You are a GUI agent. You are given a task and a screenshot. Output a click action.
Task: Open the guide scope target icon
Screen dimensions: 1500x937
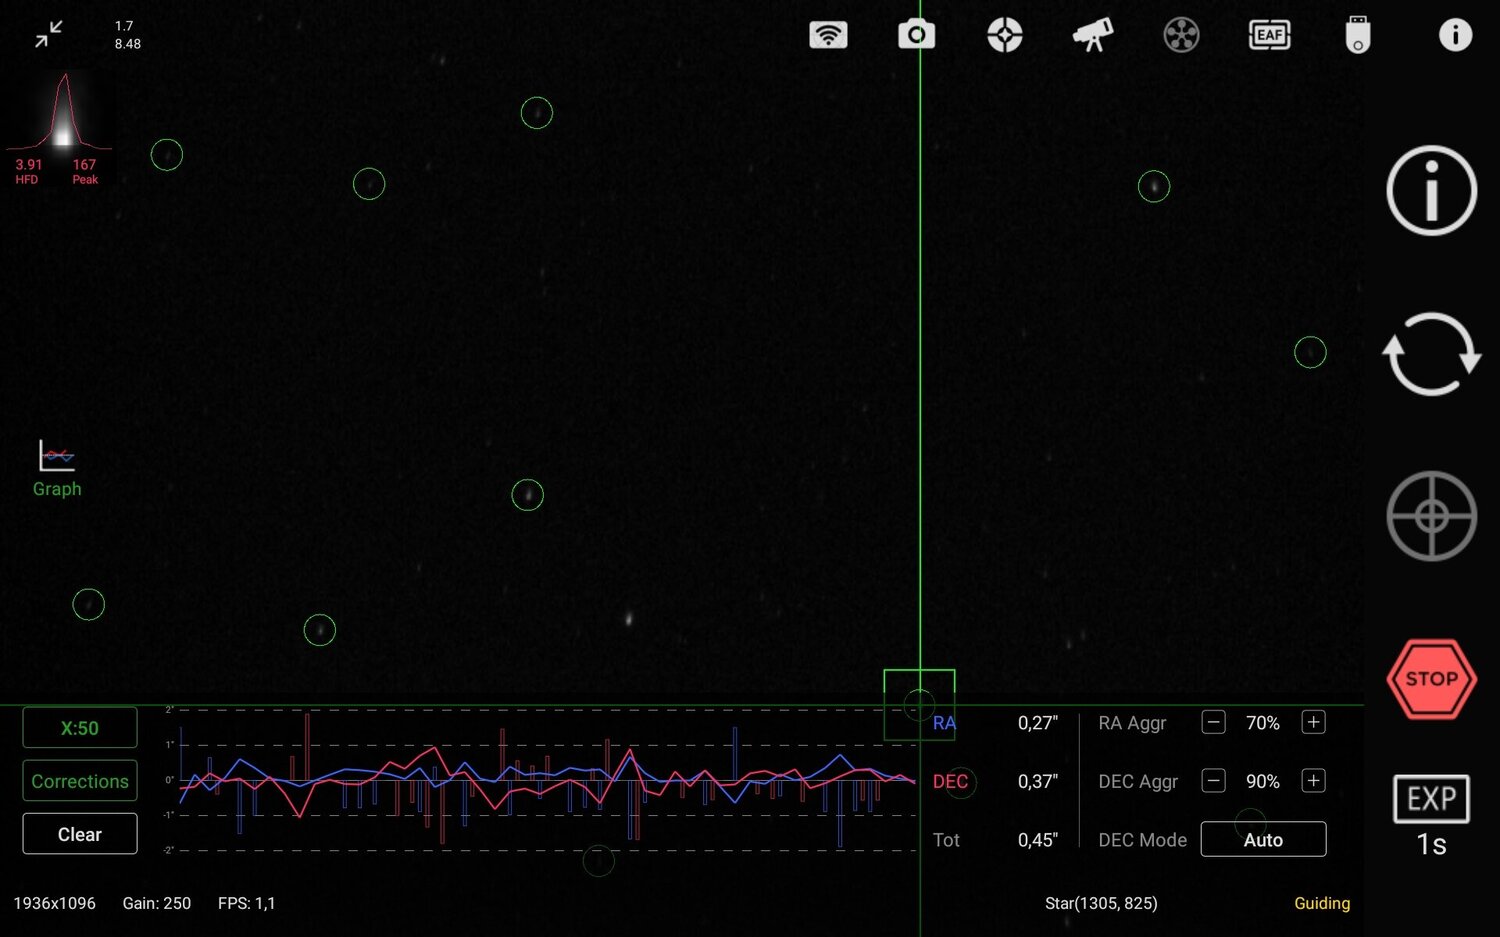pos(1005,34)
